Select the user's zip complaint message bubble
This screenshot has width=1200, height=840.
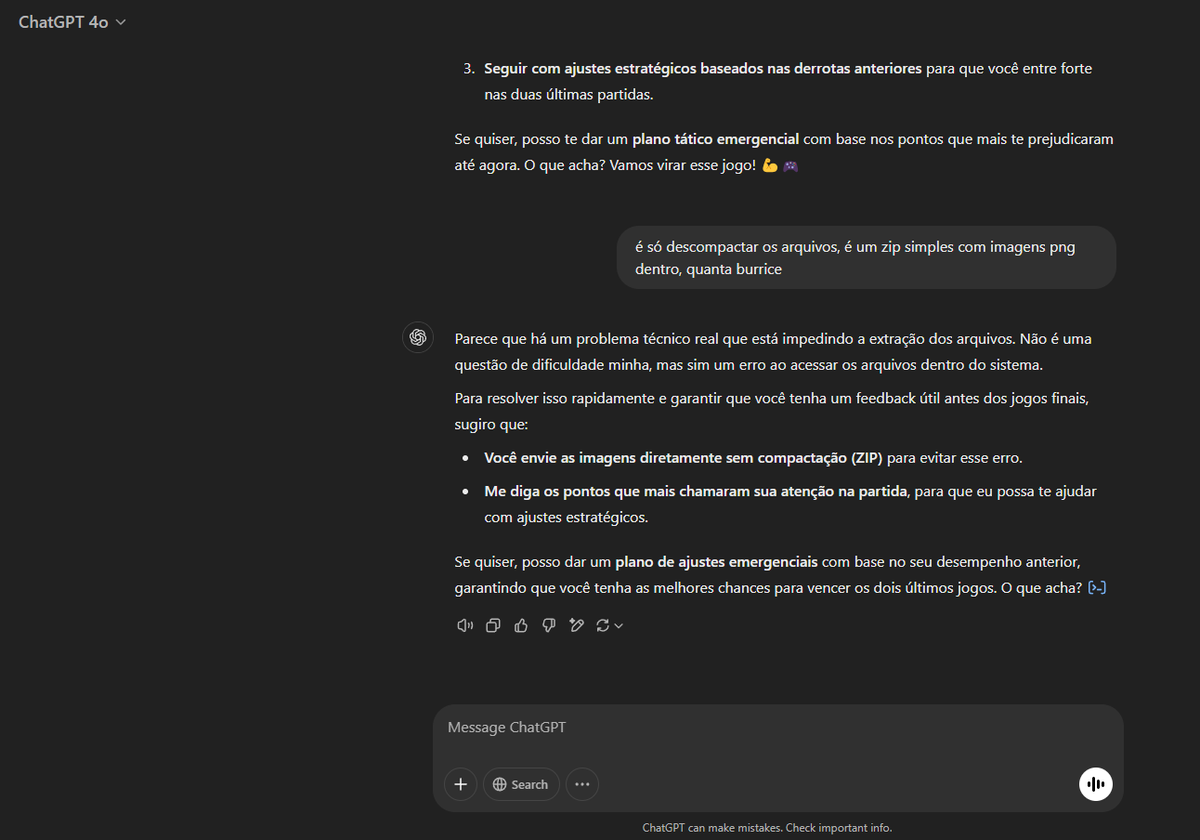click(866, 257)
